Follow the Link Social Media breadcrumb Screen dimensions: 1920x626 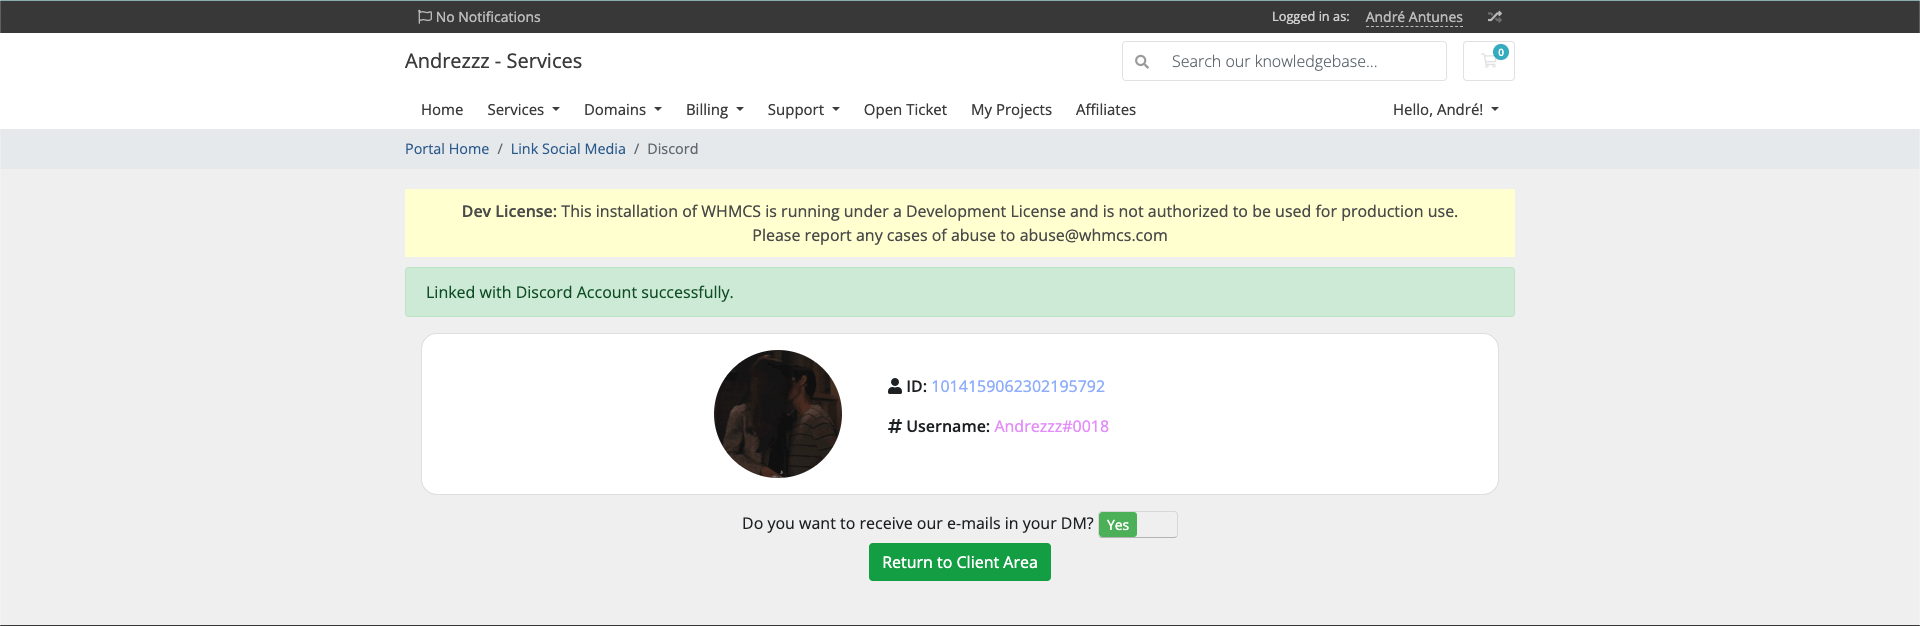click(568, 149)
